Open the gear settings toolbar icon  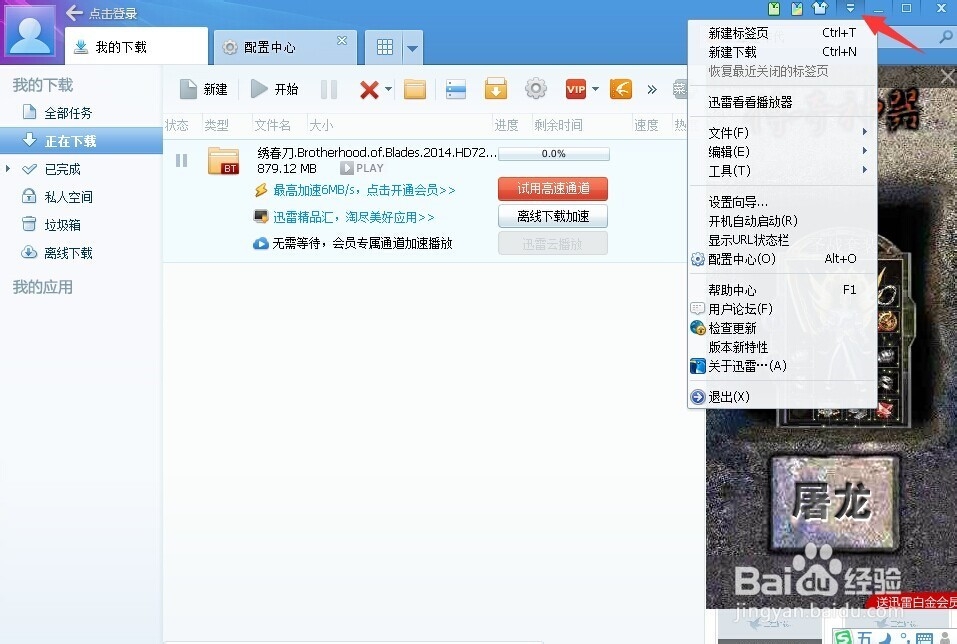536,89
